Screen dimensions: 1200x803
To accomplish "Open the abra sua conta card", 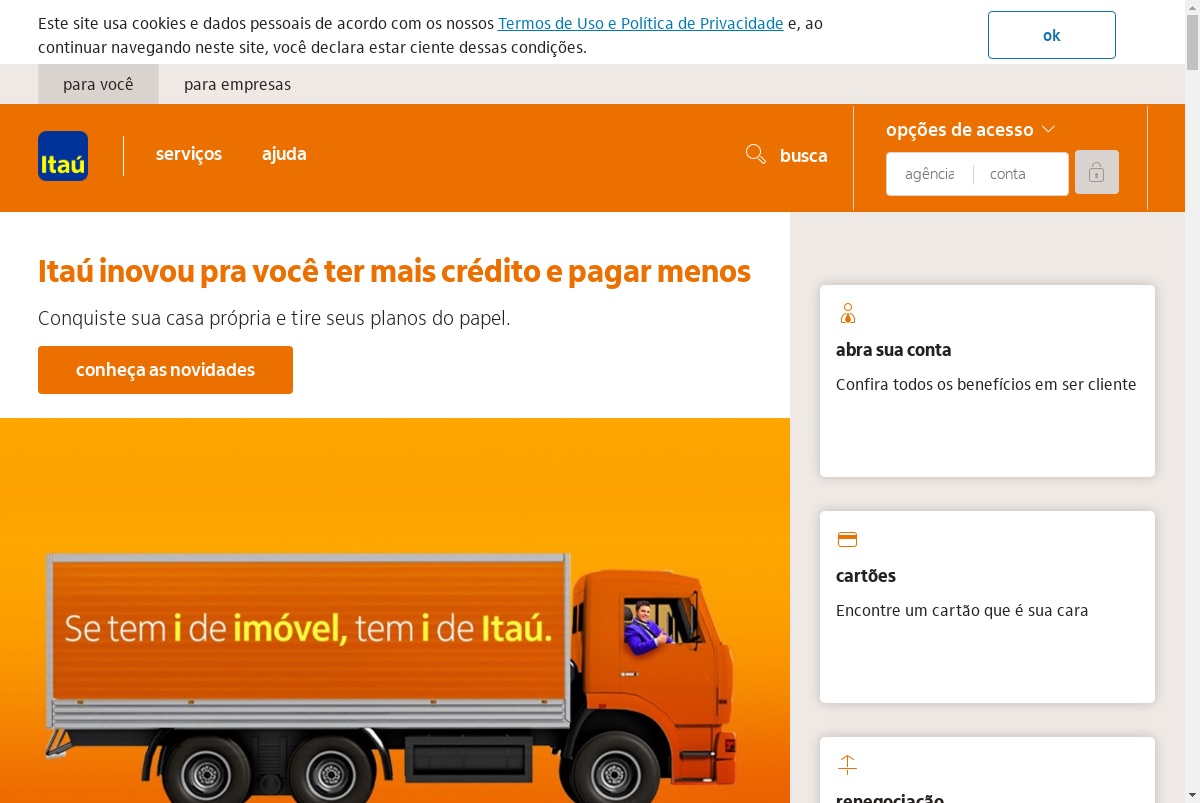I will pyautogui.click(x=987, y=381).
